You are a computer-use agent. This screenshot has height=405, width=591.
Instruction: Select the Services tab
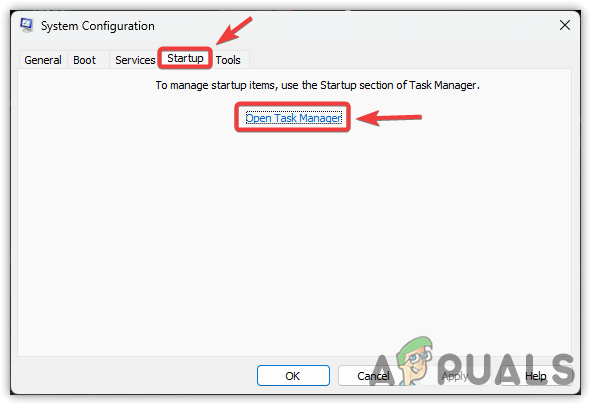tap(135, 60)
